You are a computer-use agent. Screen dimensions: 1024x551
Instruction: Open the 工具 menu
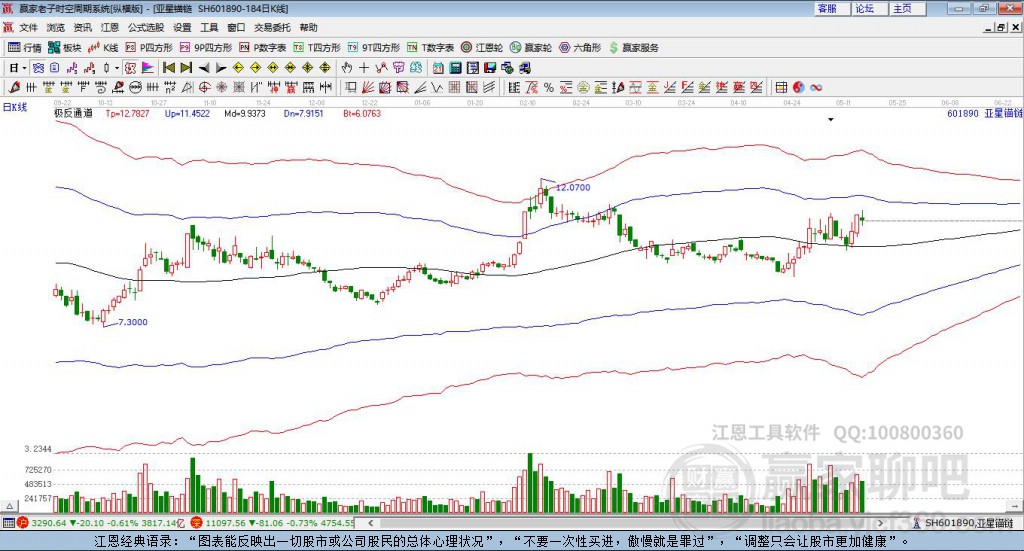click(x=209, y=27)
